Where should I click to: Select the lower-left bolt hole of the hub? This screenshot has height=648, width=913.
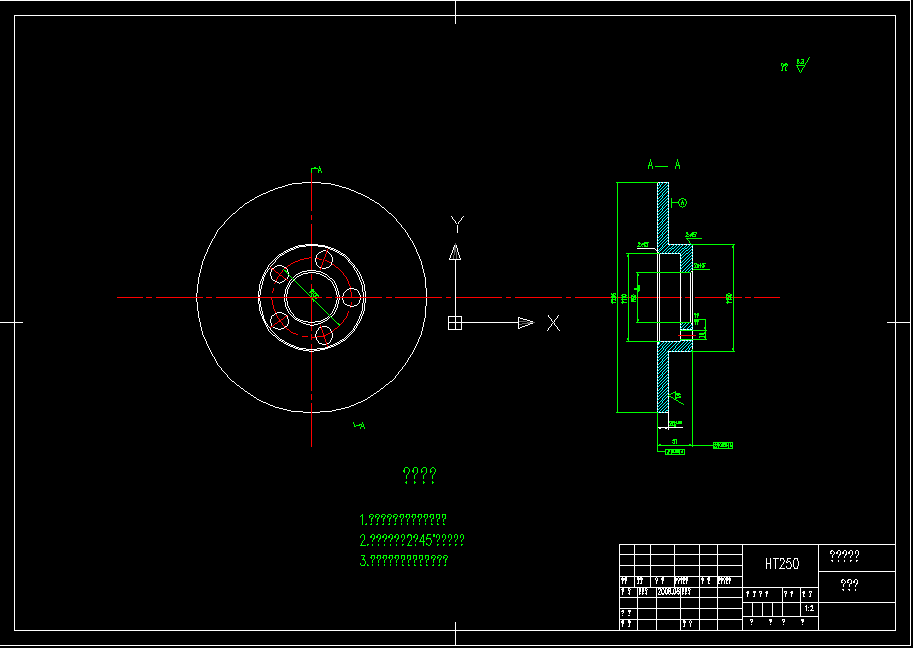pyautogui.click(x=279, y=321)
